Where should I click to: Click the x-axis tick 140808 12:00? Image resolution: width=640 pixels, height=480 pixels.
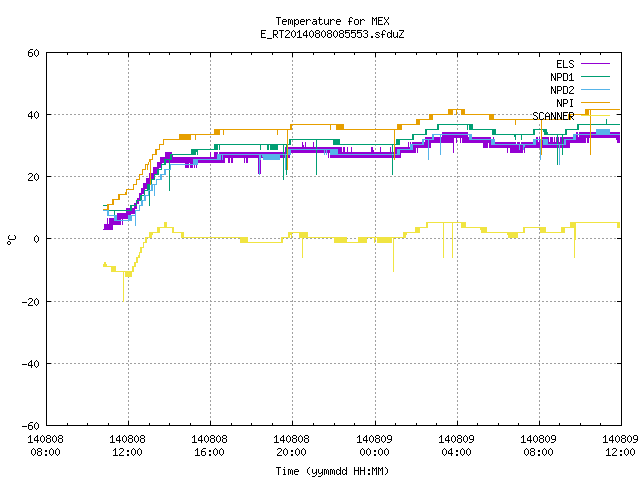127,446
